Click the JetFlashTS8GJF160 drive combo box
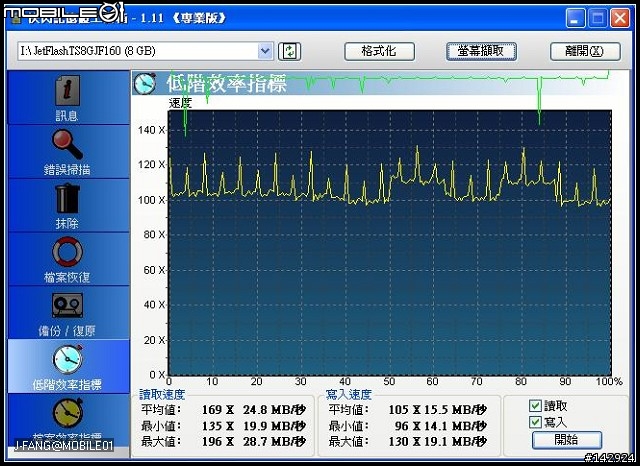 [x=145, y=51]
